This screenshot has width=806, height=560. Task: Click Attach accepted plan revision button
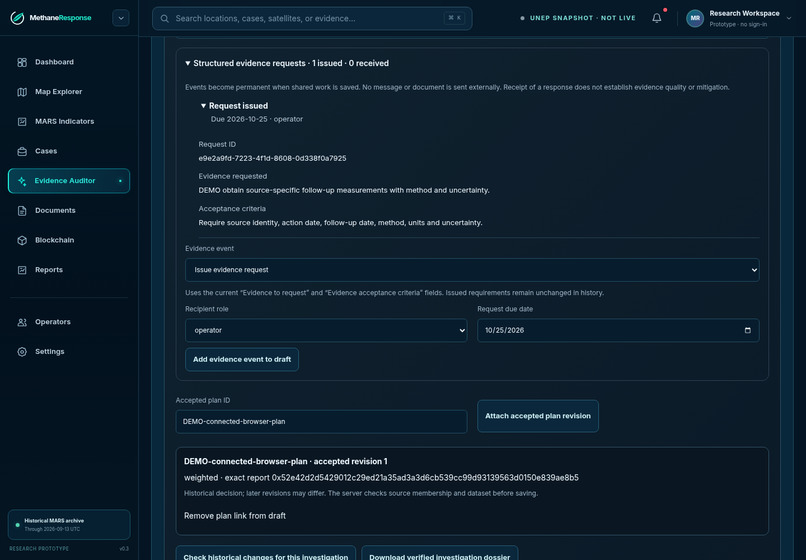coord(538,416)
